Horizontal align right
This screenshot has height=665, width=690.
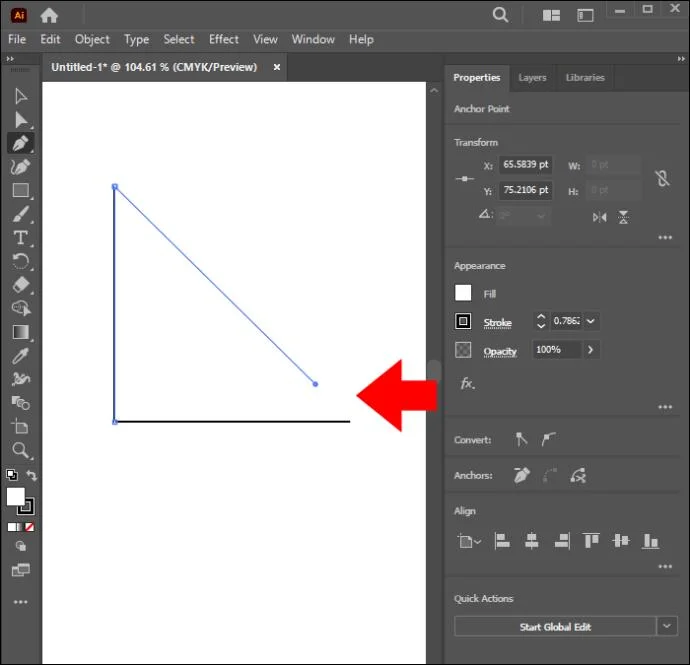[x=562, y=540]
